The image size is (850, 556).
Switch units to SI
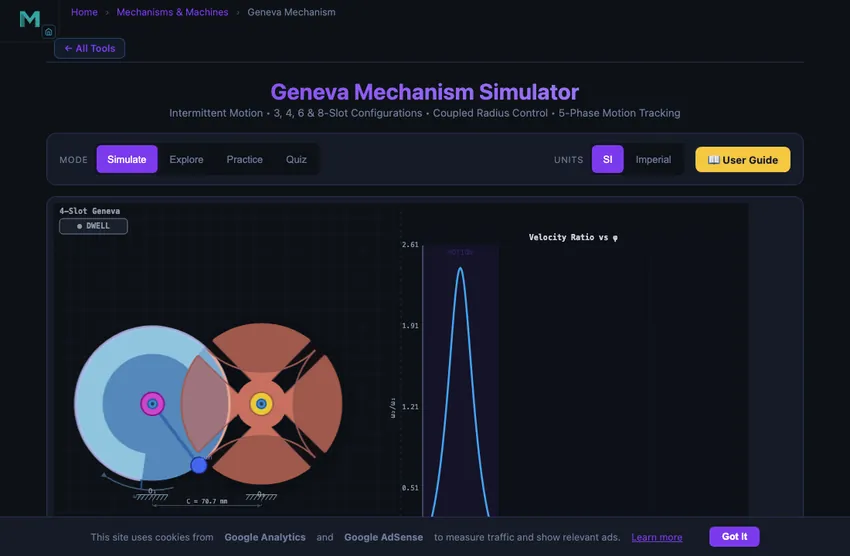(607, 159)
